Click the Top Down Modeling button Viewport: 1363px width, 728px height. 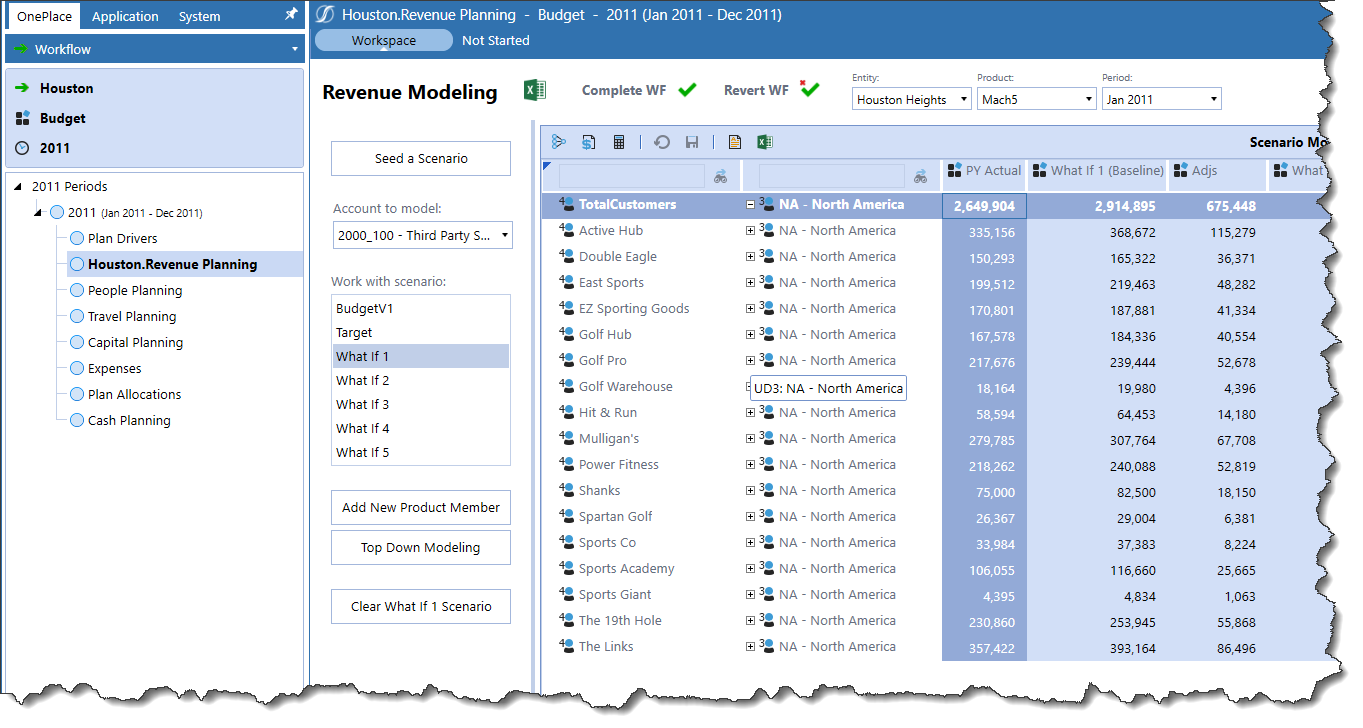421,547
